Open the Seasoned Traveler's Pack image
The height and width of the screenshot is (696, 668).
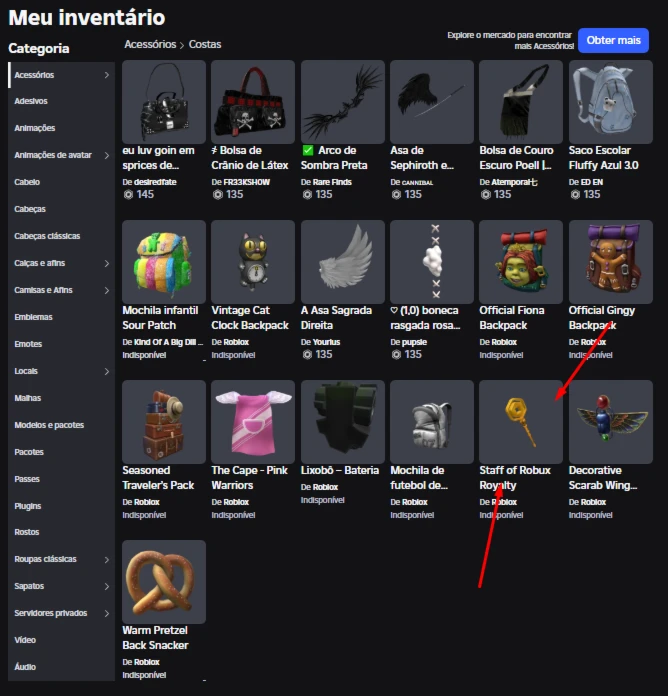pyautogui.click(x=164, y=422)
